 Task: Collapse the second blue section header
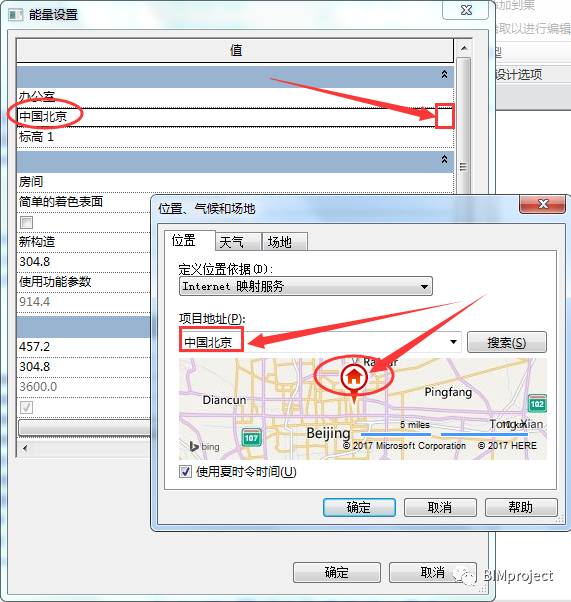[444, 159]
